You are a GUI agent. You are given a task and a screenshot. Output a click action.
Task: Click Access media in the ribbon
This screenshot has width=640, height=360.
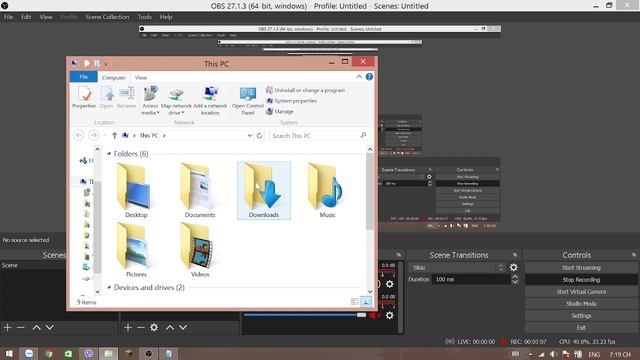pyautogui.click(x=150, y=100)
